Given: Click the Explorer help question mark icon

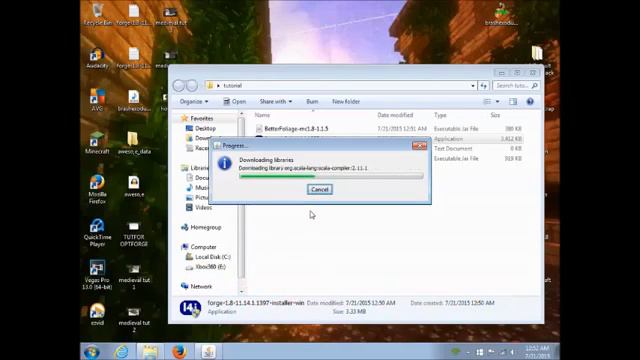Looking at the screenshot, I should coord(530,102).
